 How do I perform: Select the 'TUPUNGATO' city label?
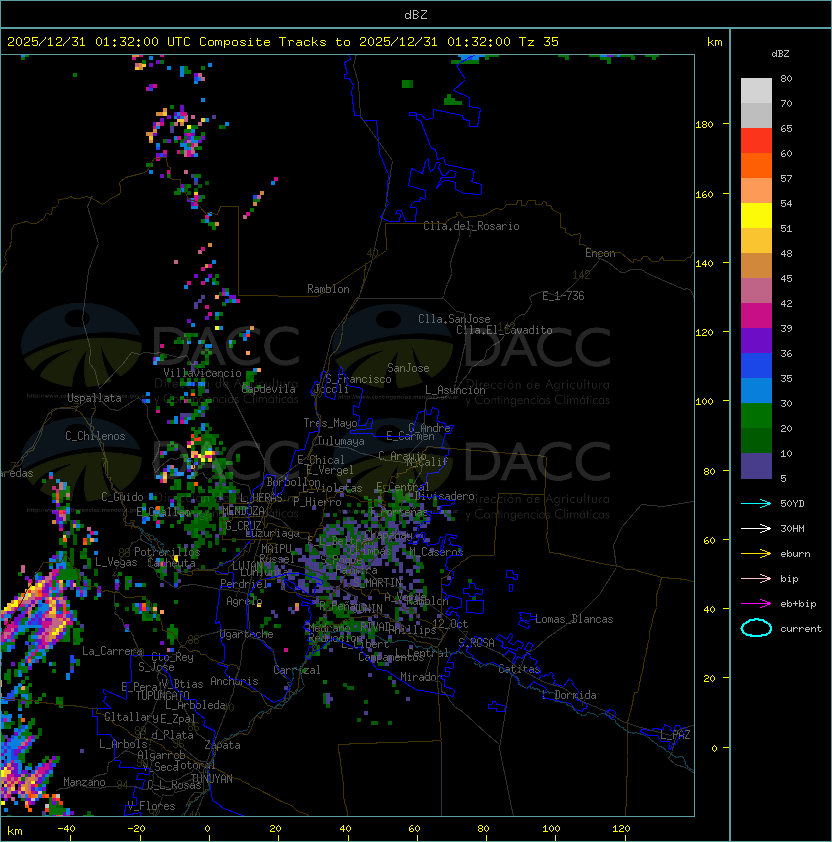pyautogui.click(x=162, y=695)
